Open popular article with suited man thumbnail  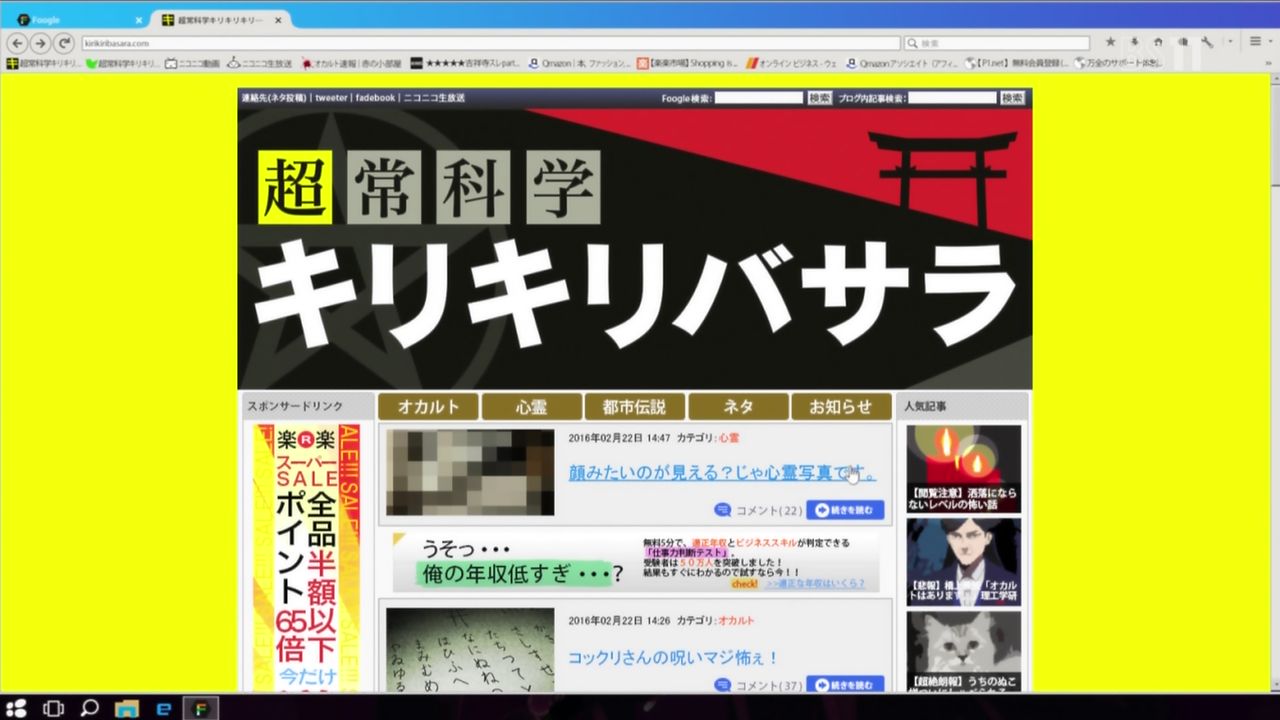pyautogui.click(x=964, y=562)
